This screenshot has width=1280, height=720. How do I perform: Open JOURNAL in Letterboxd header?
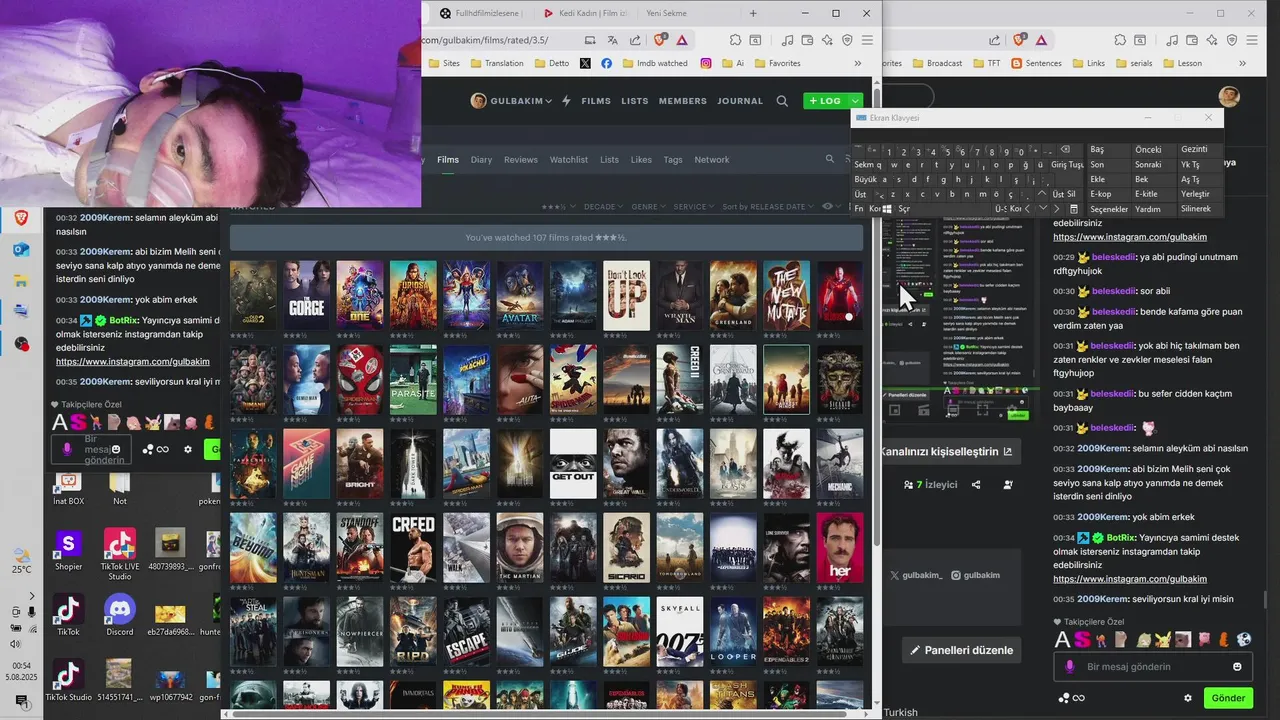coord(740,101)
